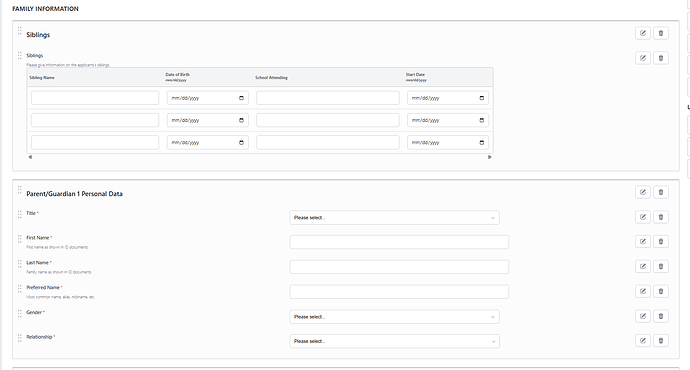Open the Gender dropdown
The width and height of the screenshot is (690, 370).
[394, 317]
